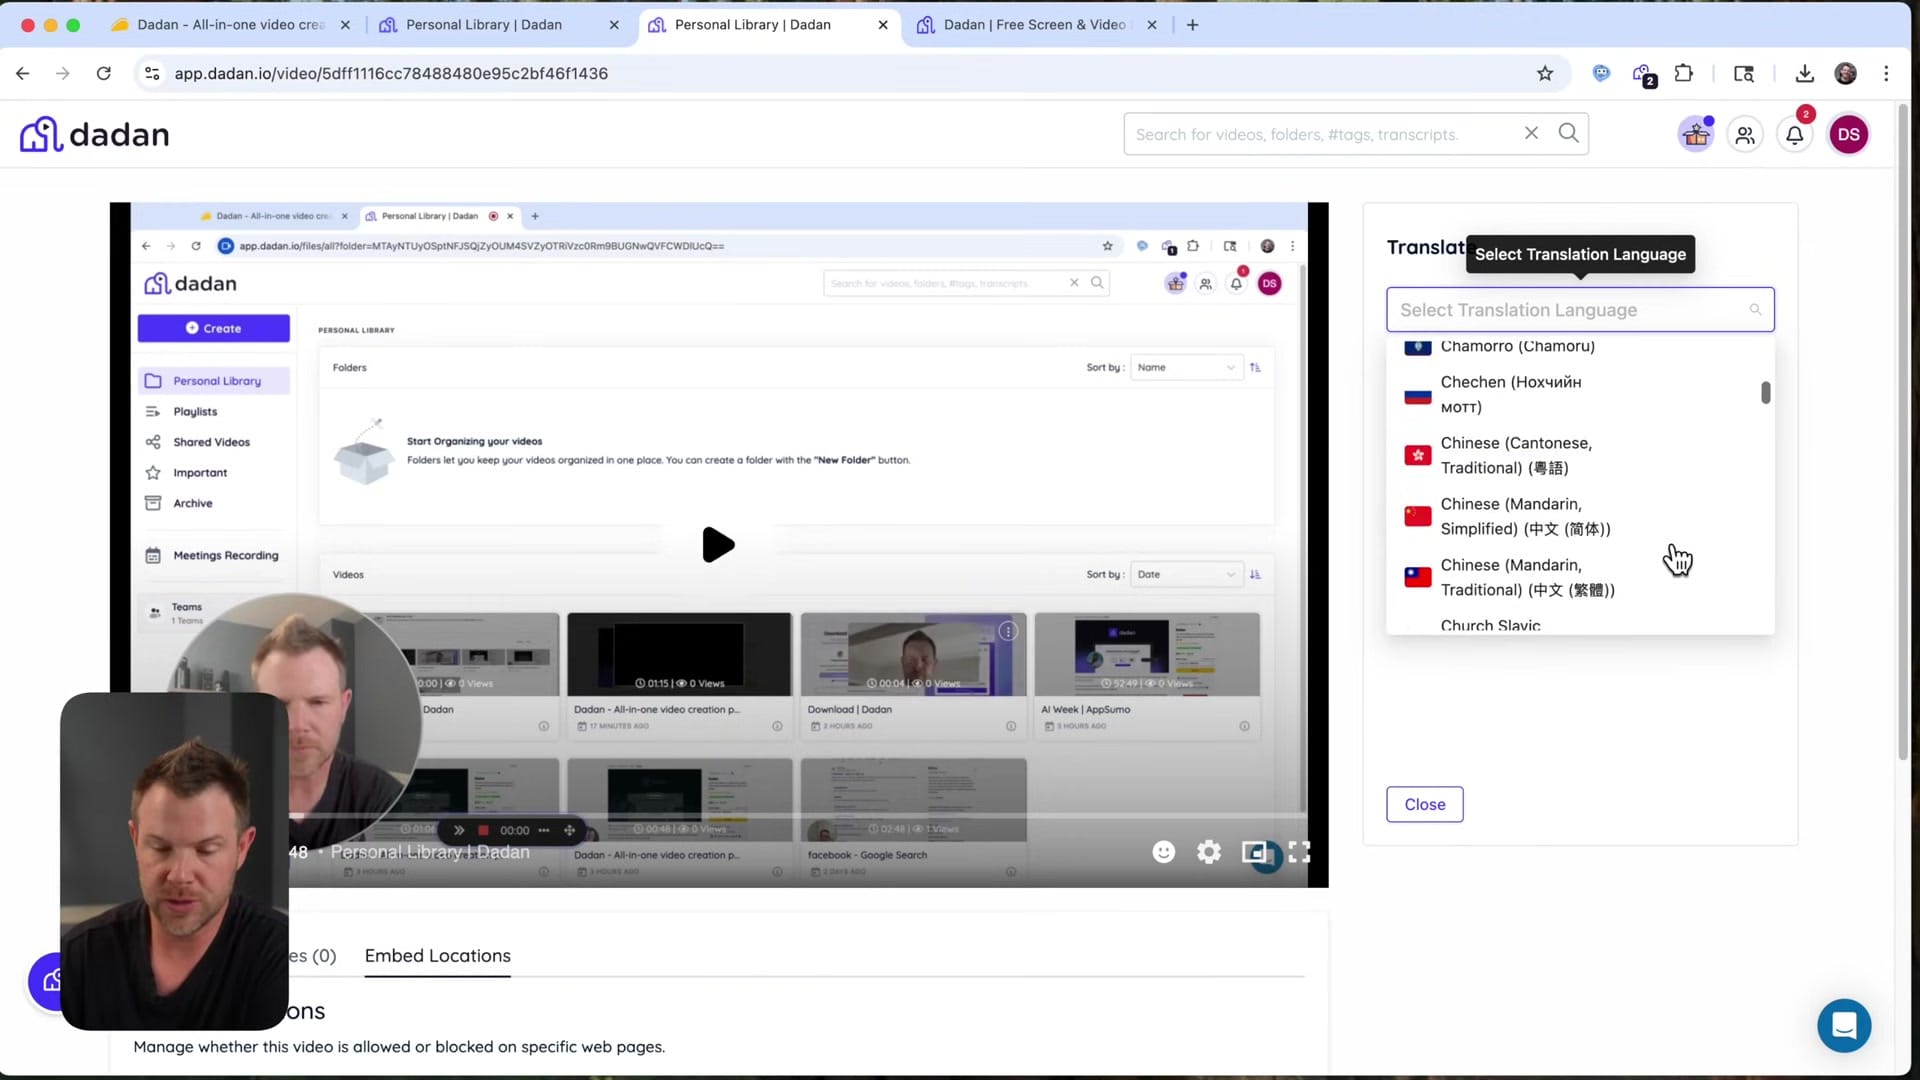Toggle picture-in-picture on the player
Image resolution: width=1920 pixels, height=1080 pixels.
[1254, 852]
